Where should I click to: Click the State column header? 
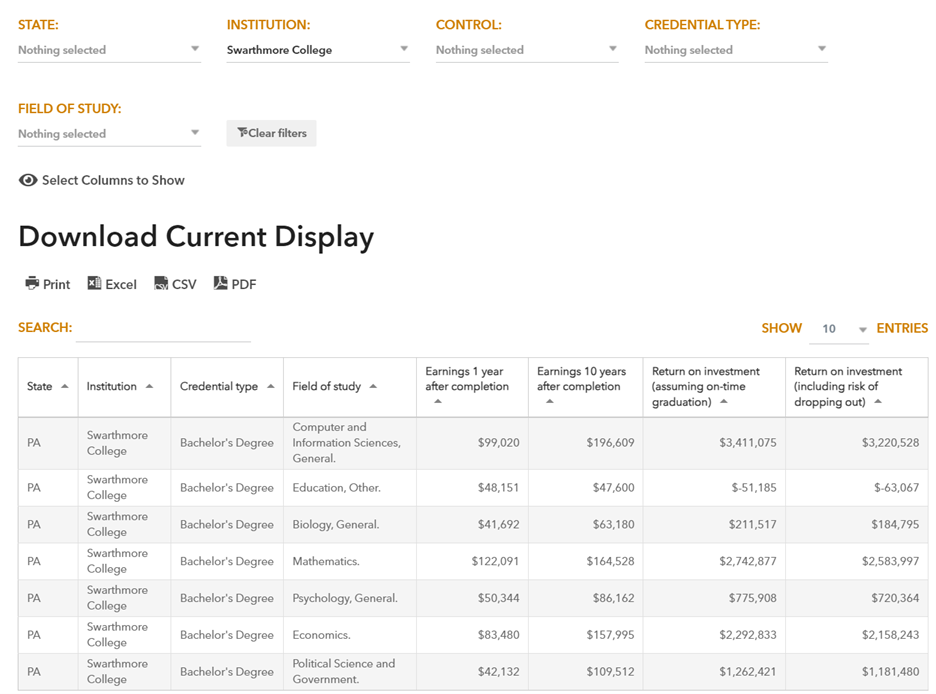pos(48,387)
